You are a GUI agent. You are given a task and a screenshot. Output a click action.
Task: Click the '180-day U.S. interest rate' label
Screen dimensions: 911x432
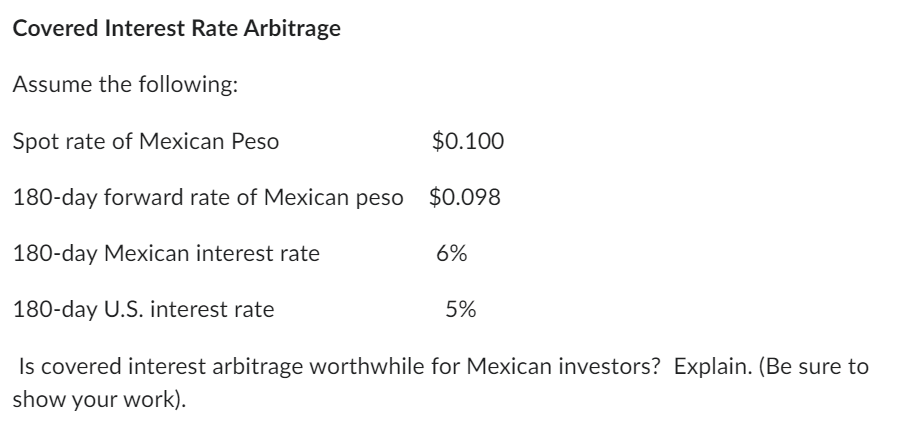coord(143,310)
